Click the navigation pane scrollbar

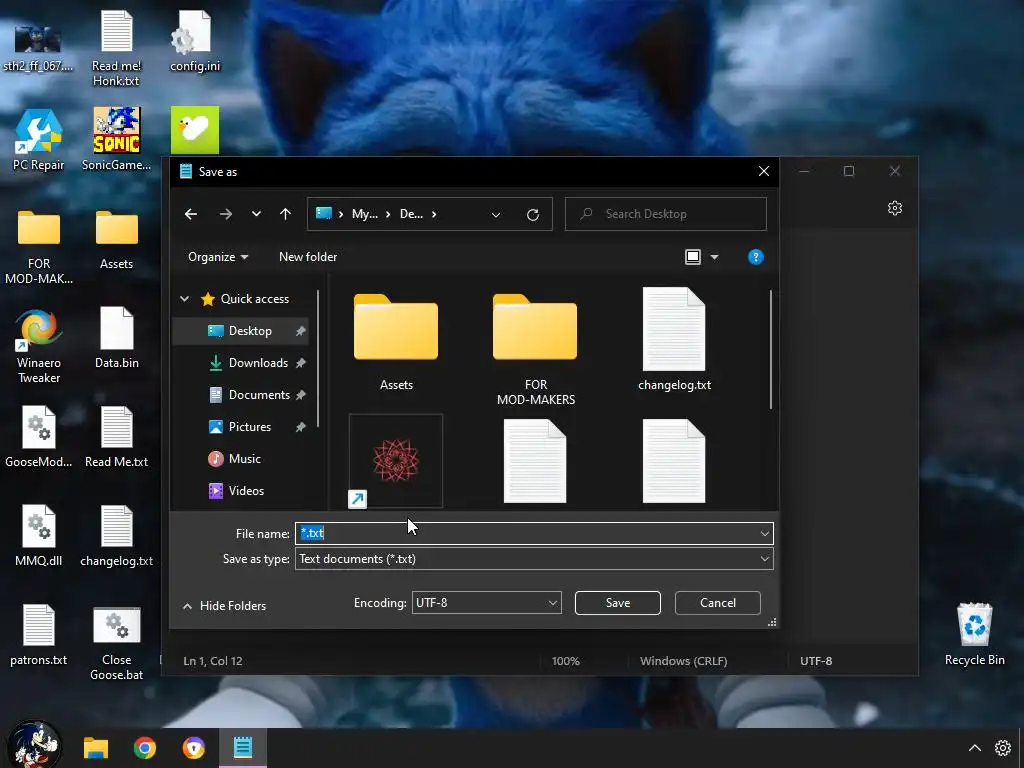coord(318,359)
